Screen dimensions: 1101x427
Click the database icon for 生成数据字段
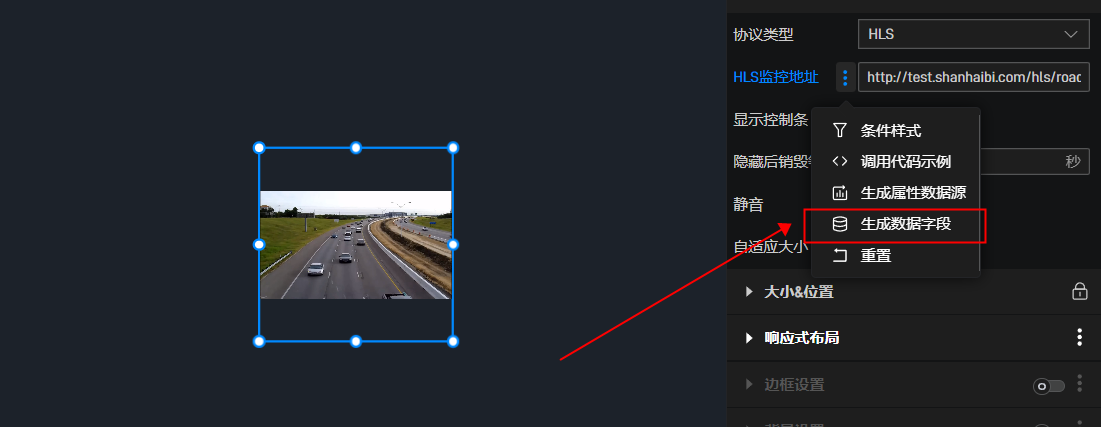tap(840, 224)
